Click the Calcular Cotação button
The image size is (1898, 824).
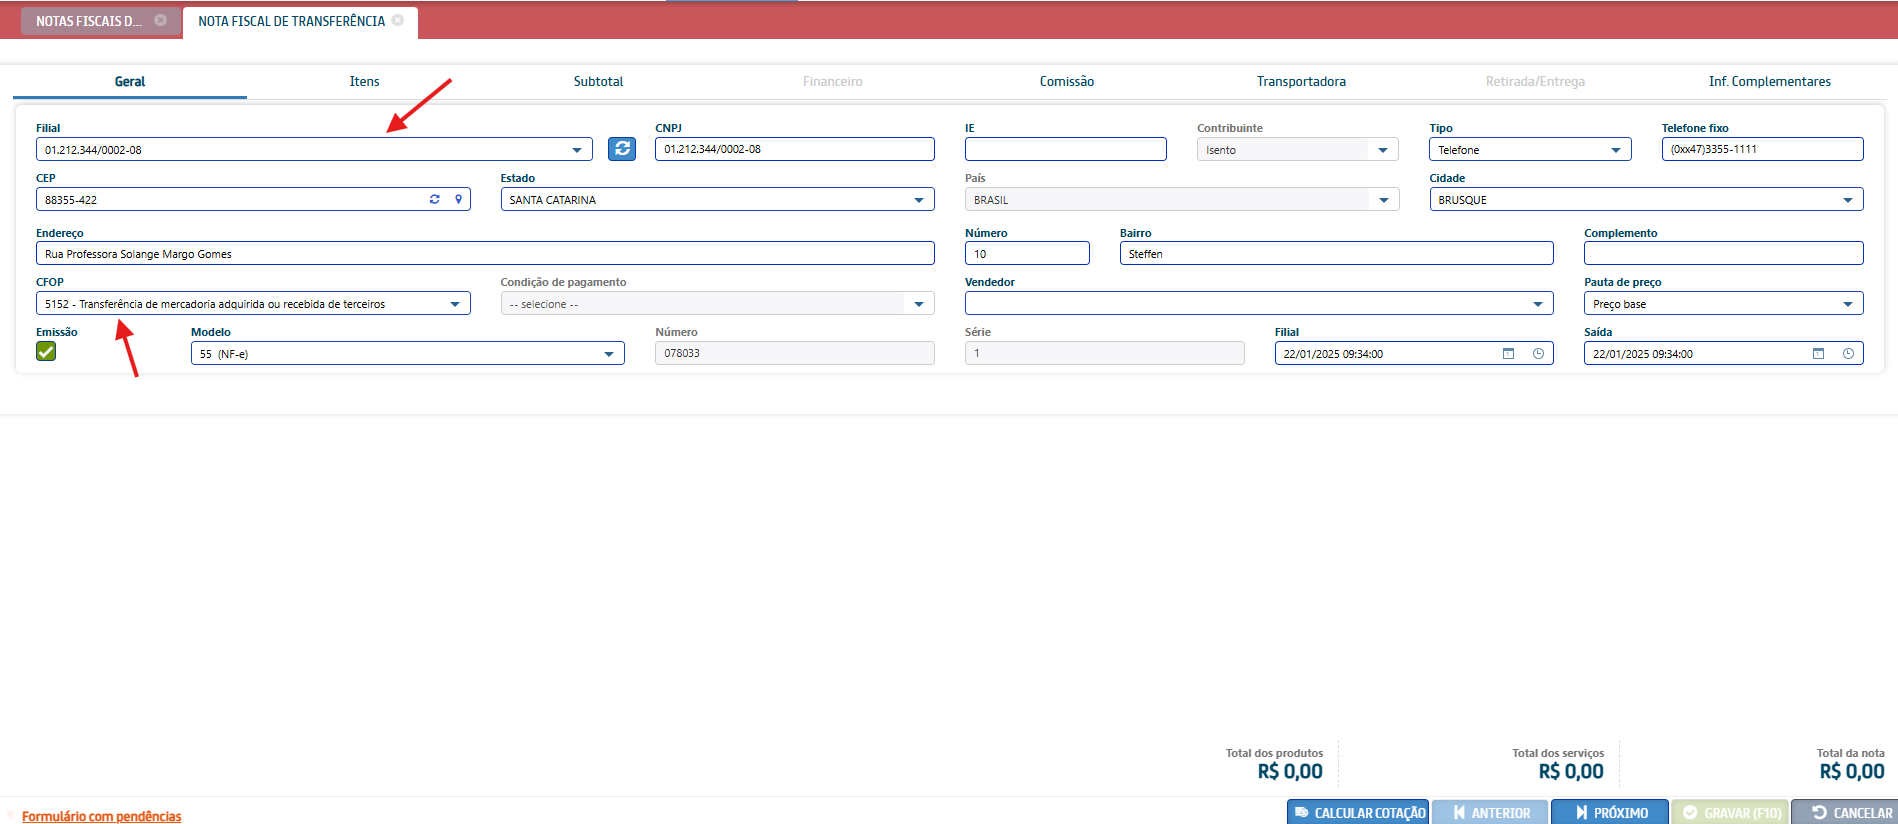1358,812
